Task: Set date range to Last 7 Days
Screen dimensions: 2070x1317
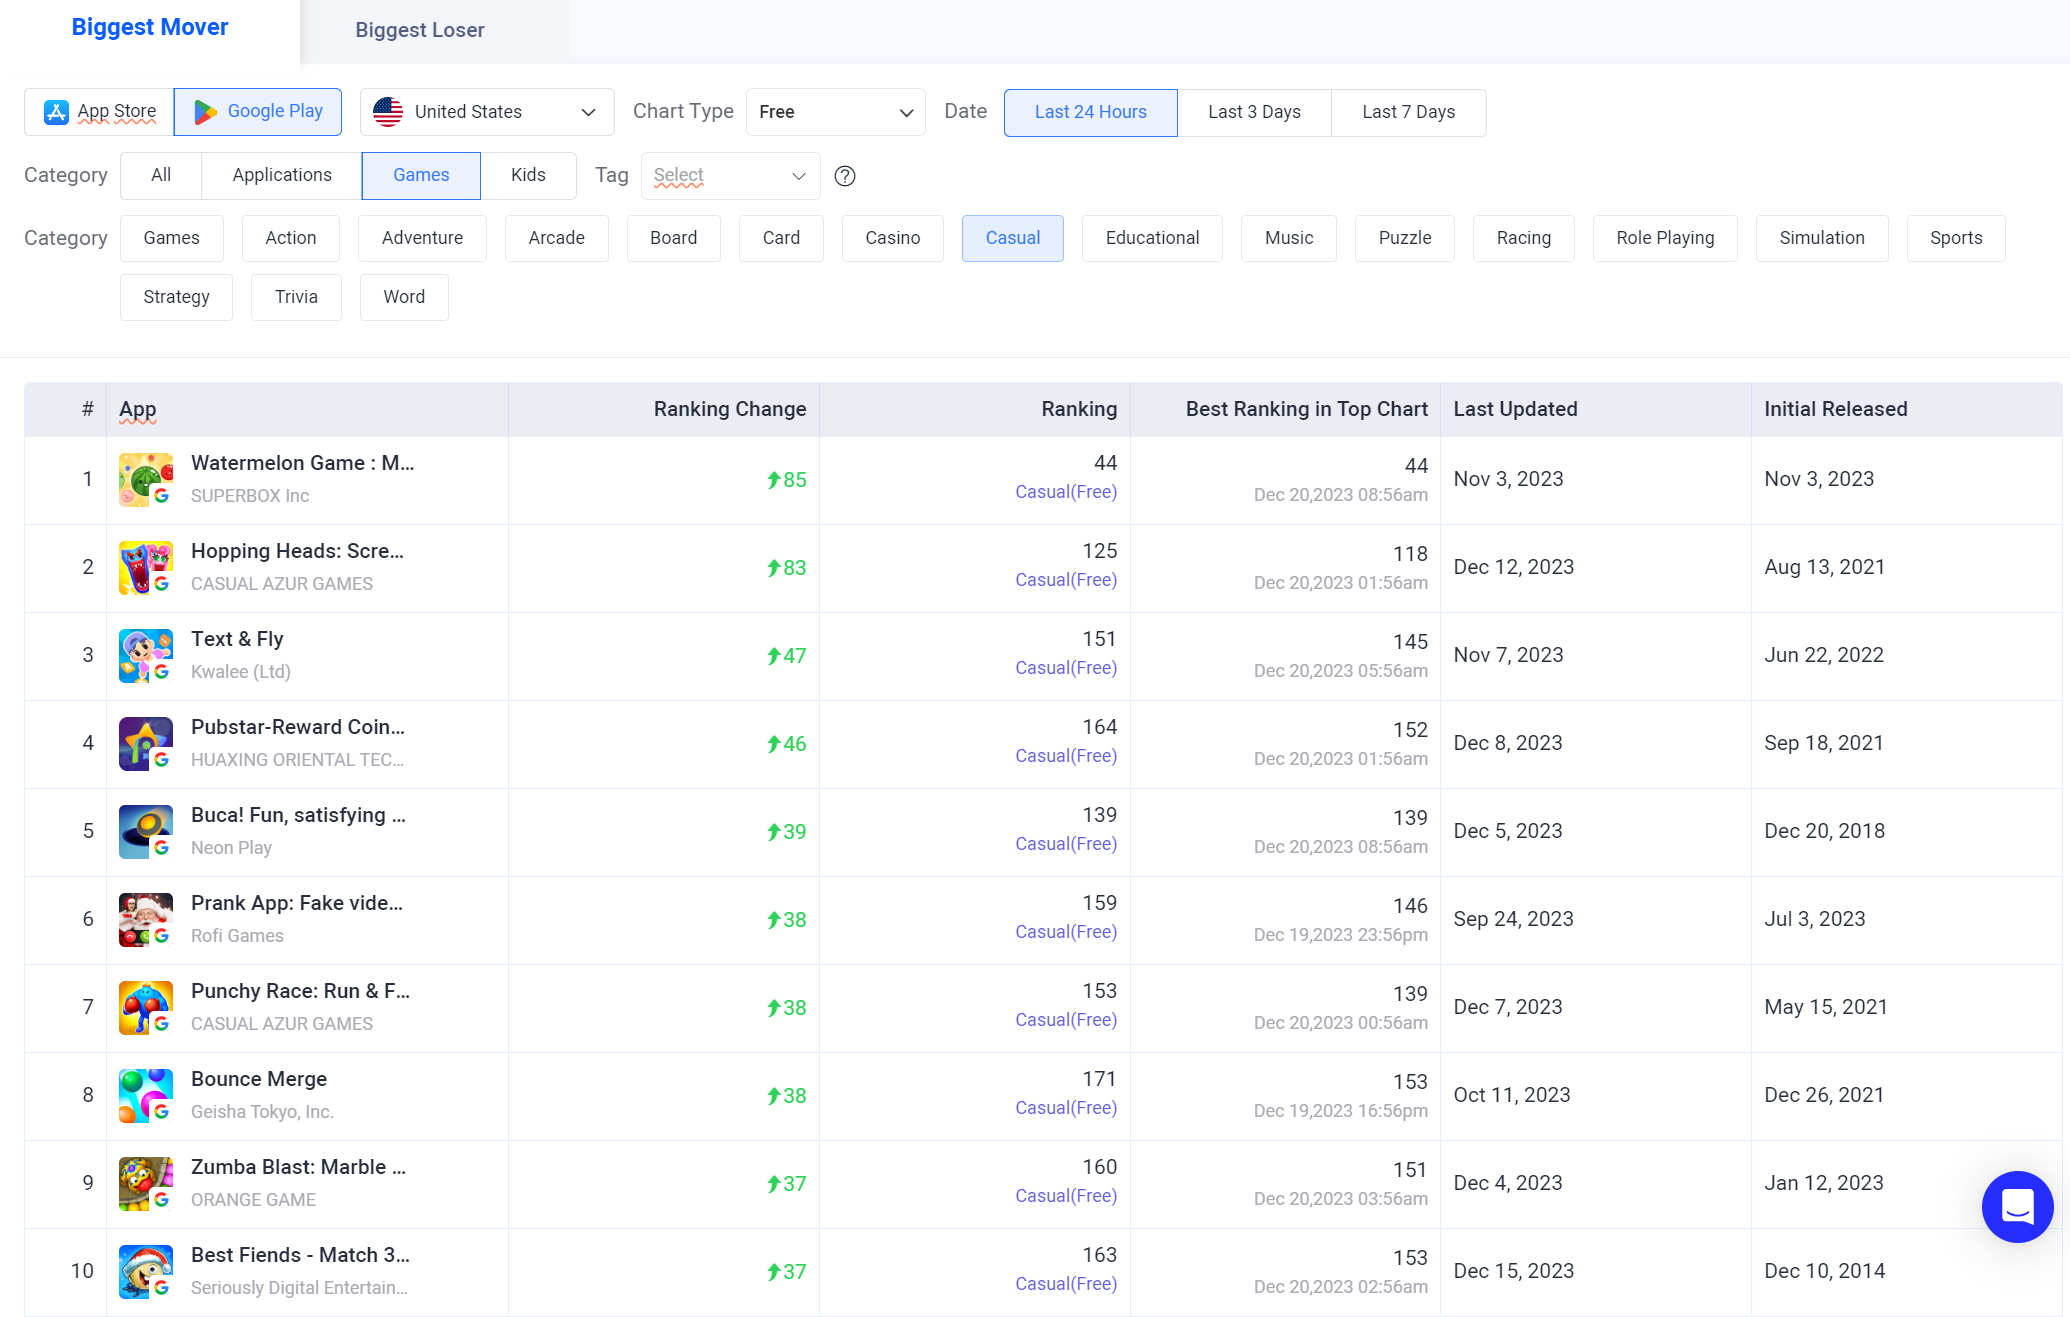Action: (x=1408, y=113)
